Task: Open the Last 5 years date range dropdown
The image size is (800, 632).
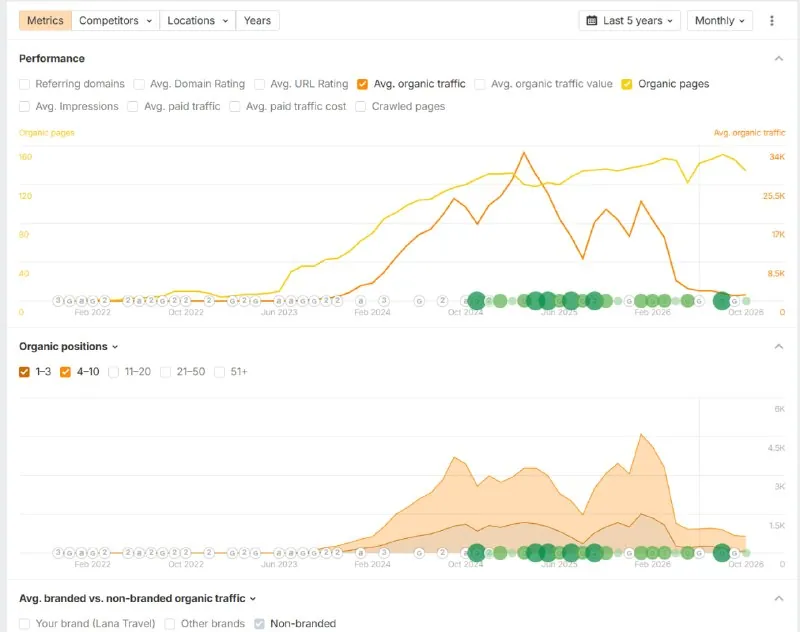Action: pyautogui.click(x=630, y=21)
